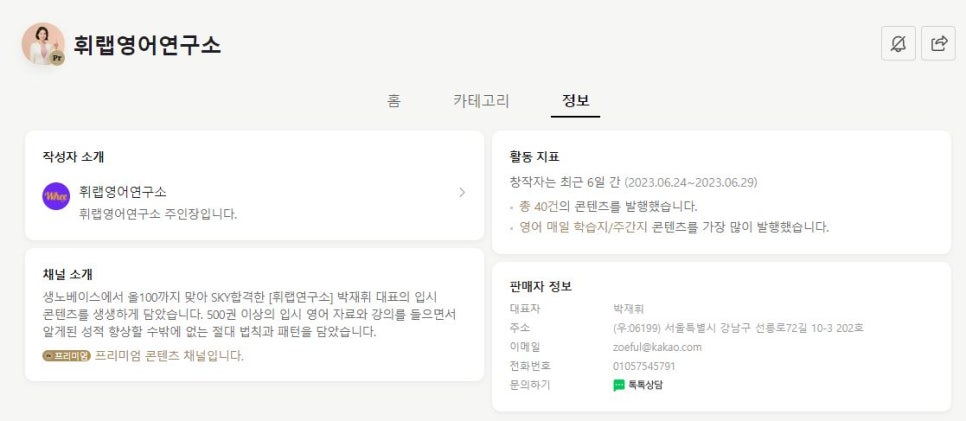Expand author profile with right chevron
The width and height of the screenshot is (966, 421).
tap(461, 192)
